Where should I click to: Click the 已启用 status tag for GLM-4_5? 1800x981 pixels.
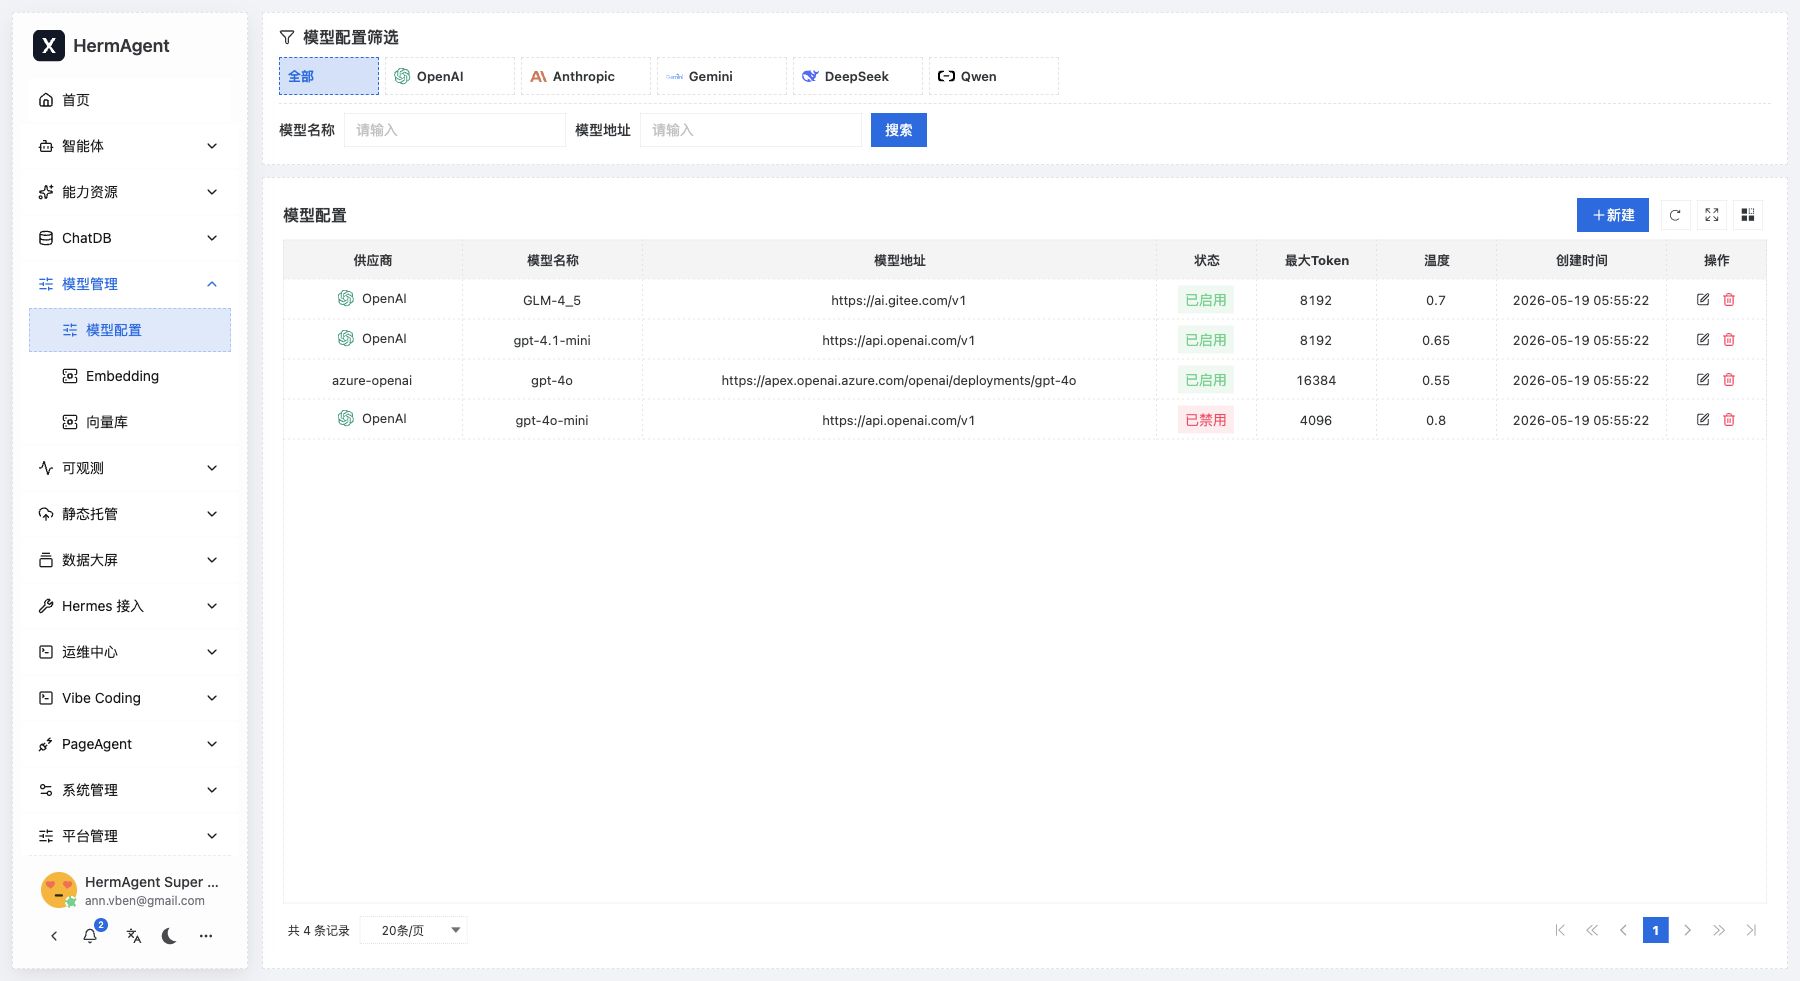[x=1206, y=300]
